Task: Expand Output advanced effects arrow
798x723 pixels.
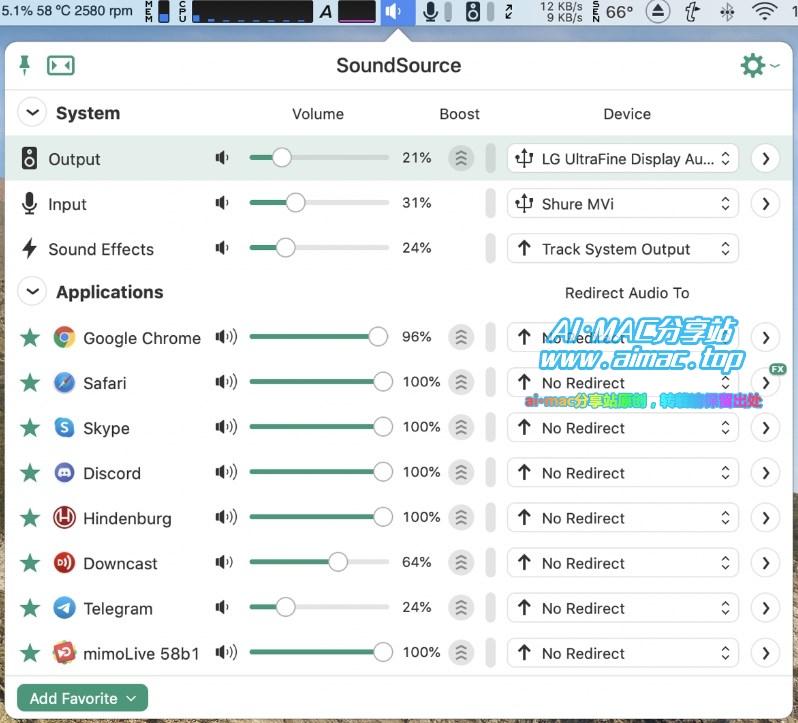Action: [765, 159]
